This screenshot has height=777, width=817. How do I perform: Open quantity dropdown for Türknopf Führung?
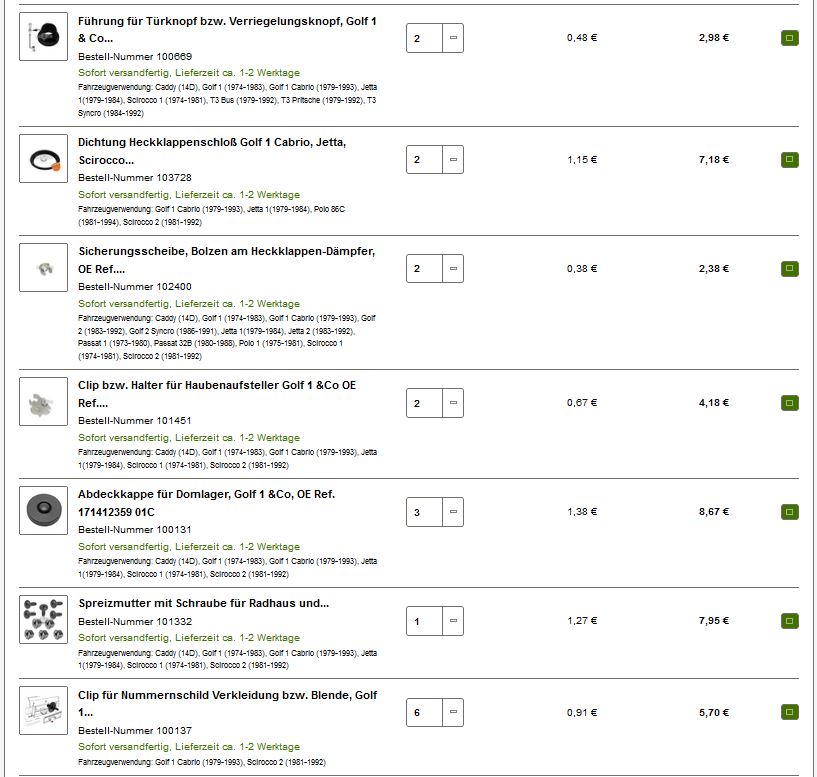453,38
